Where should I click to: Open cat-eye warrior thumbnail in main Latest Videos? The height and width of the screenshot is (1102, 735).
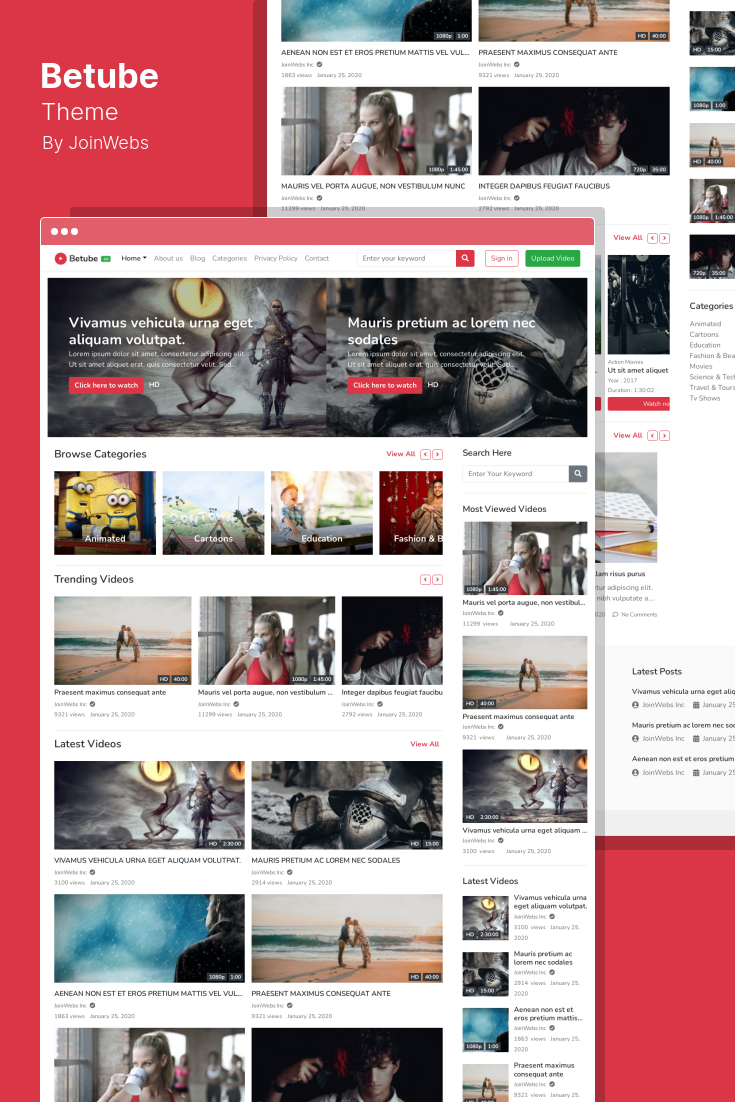pyautogui.click(x=150, y=805)
